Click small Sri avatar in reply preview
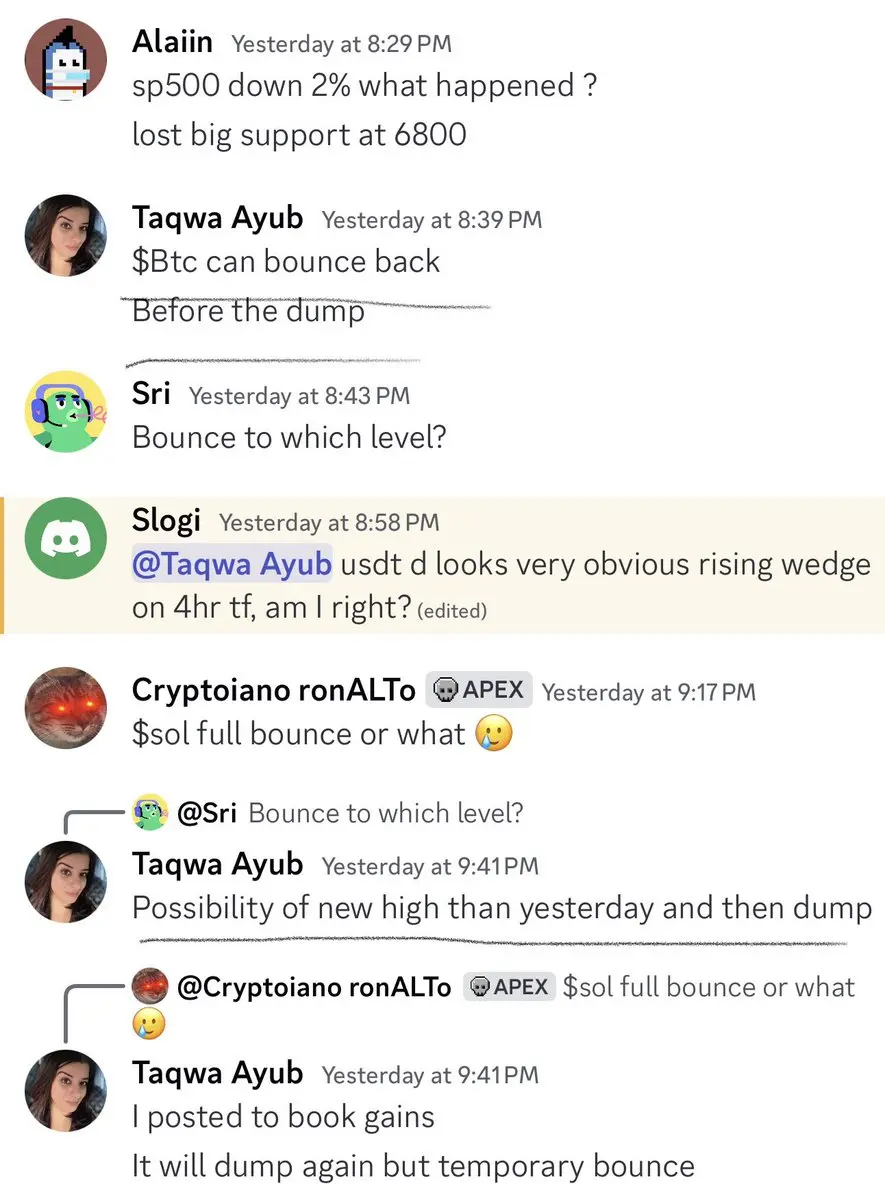This screenshot has height=1199, width=885. pyautogui.click(x=150, y=812)
